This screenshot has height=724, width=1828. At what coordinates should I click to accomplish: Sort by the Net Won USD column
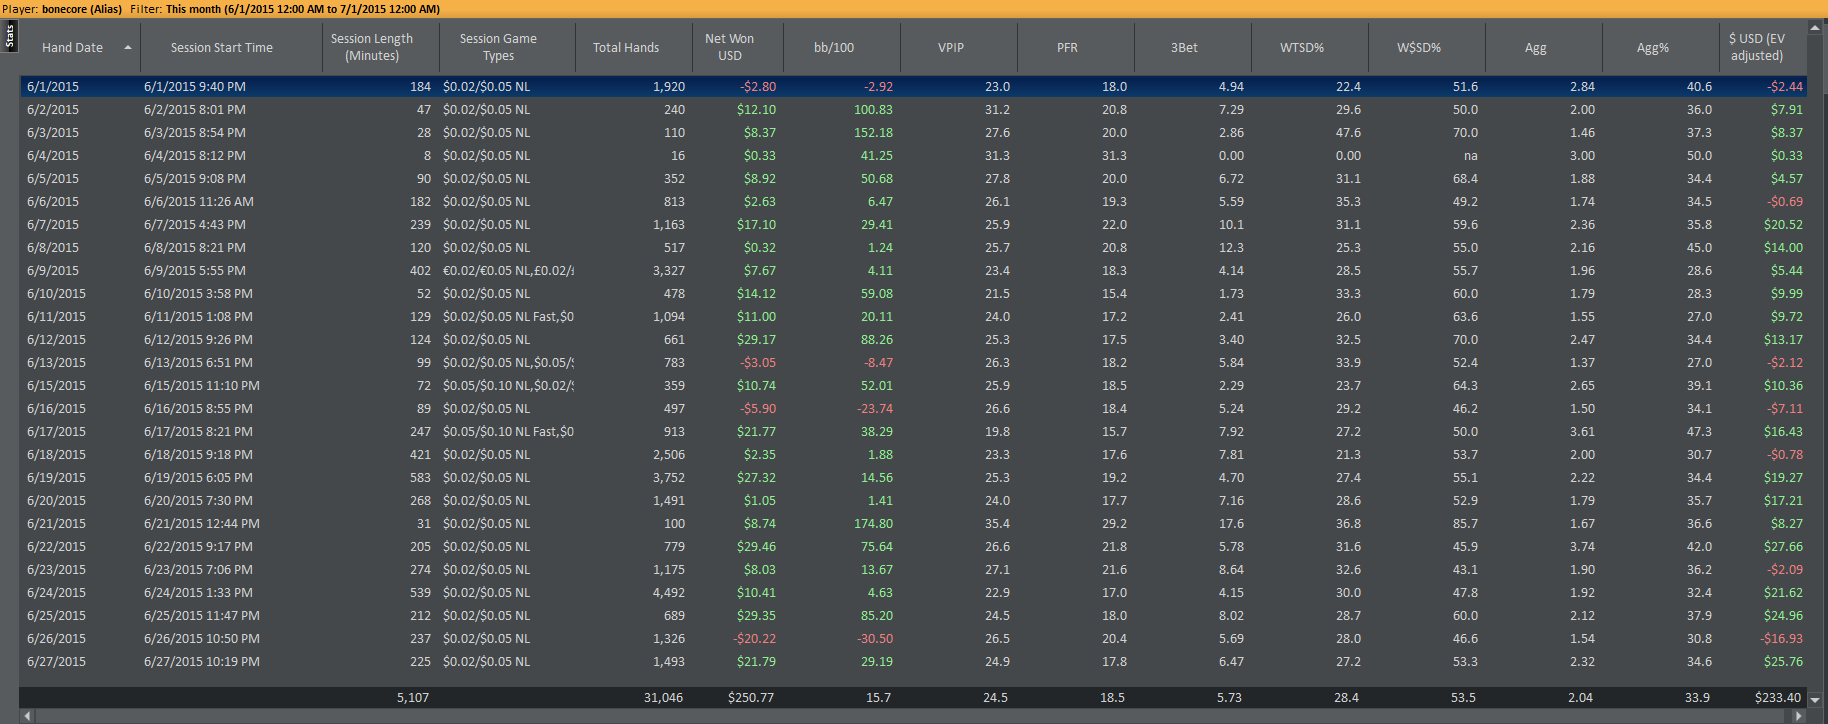[730, 47]
